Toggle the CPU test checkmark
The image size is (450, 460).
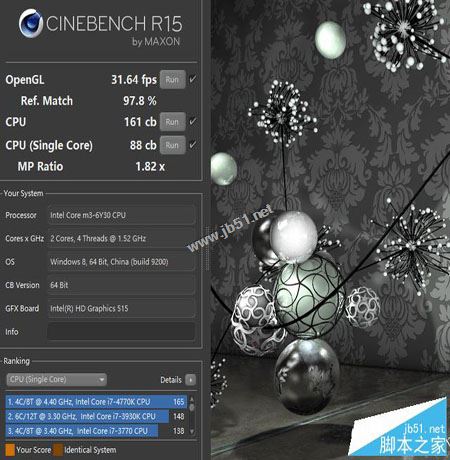pos(192,122)
